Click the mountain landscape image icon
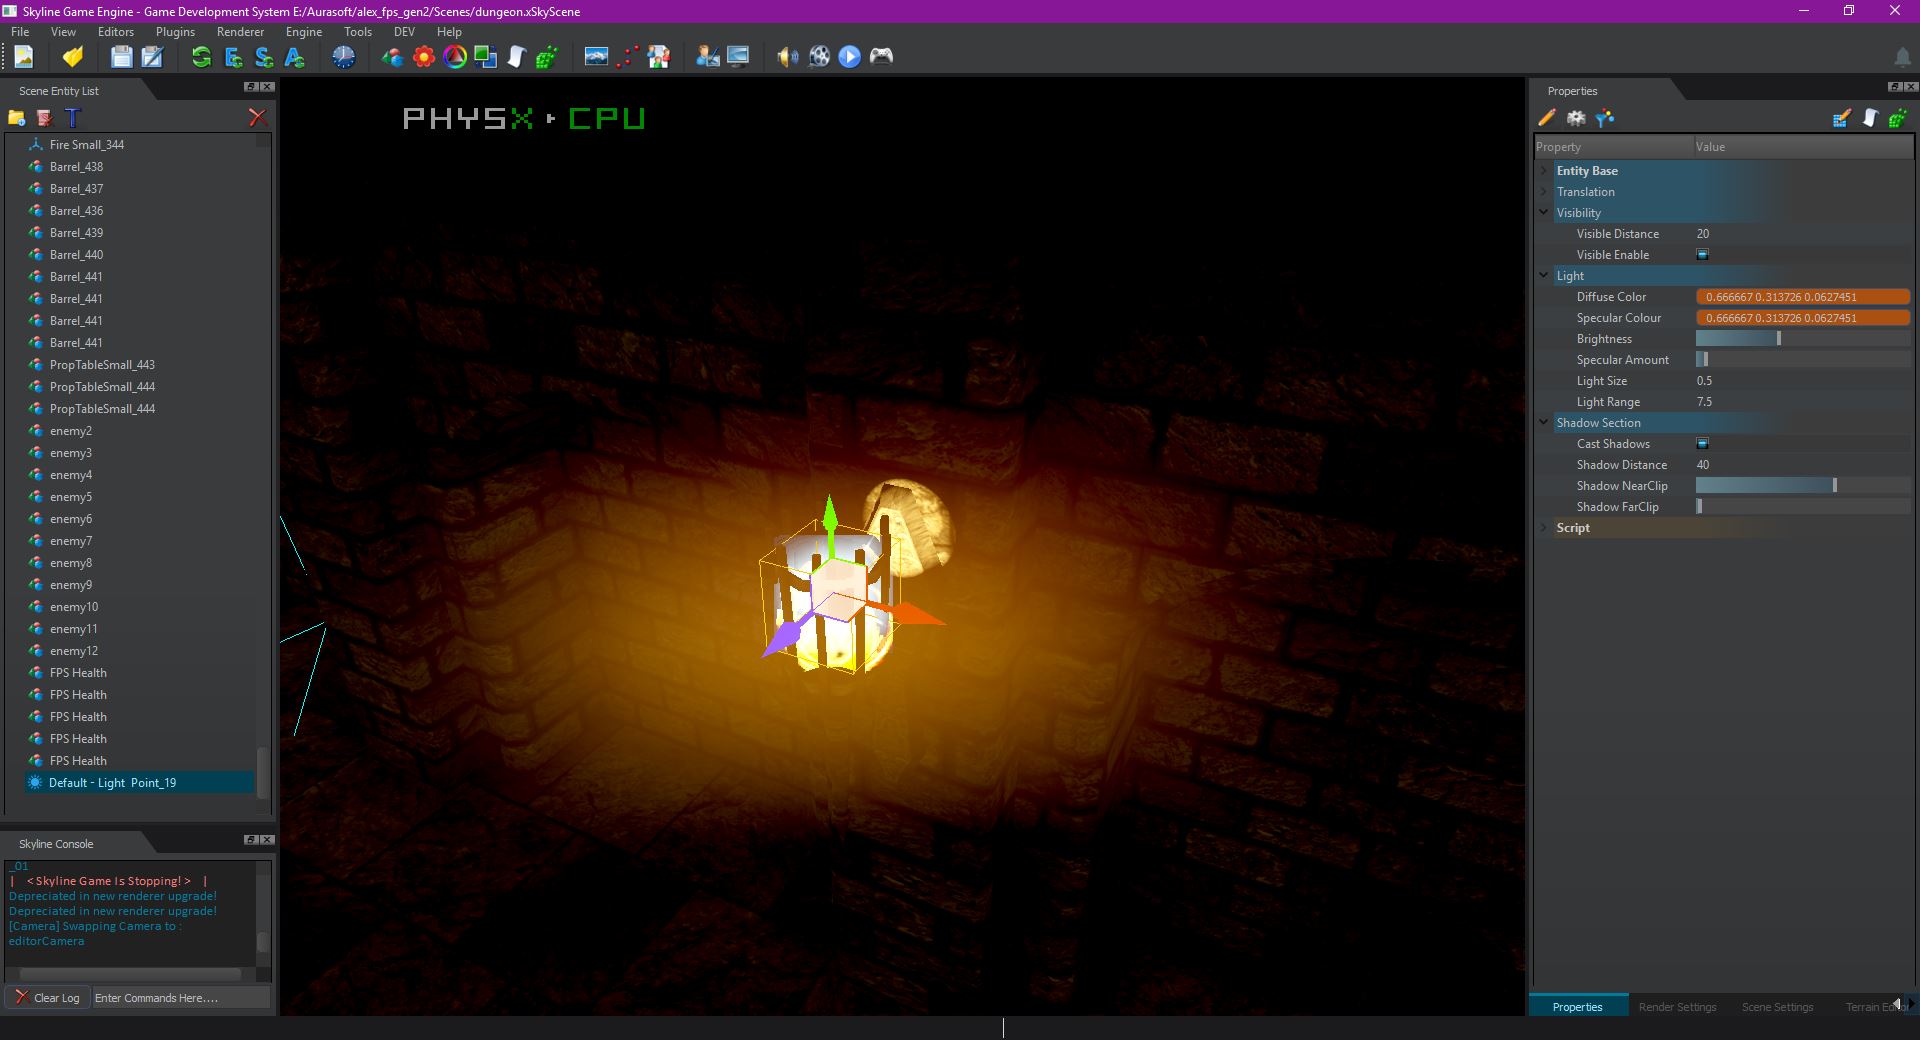This screenshot has height=1040, width=1920. pyautogui.click(x=596, y=57)
